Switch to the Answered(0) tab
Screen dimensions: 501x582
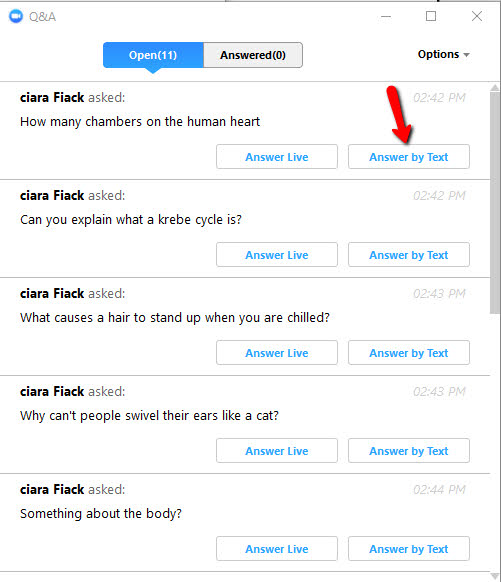click(x=253, y=55)
